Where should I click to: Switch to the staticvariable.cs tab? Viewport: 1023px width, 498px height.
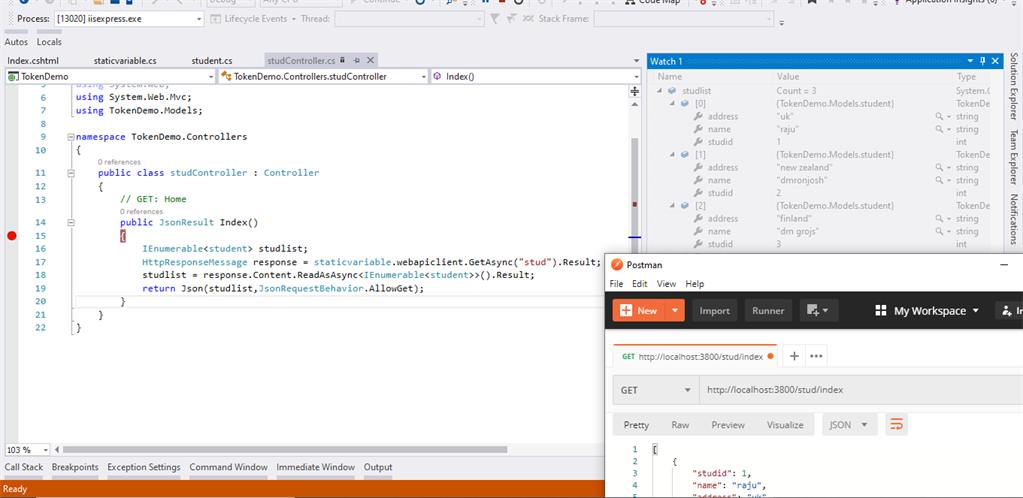125,61
